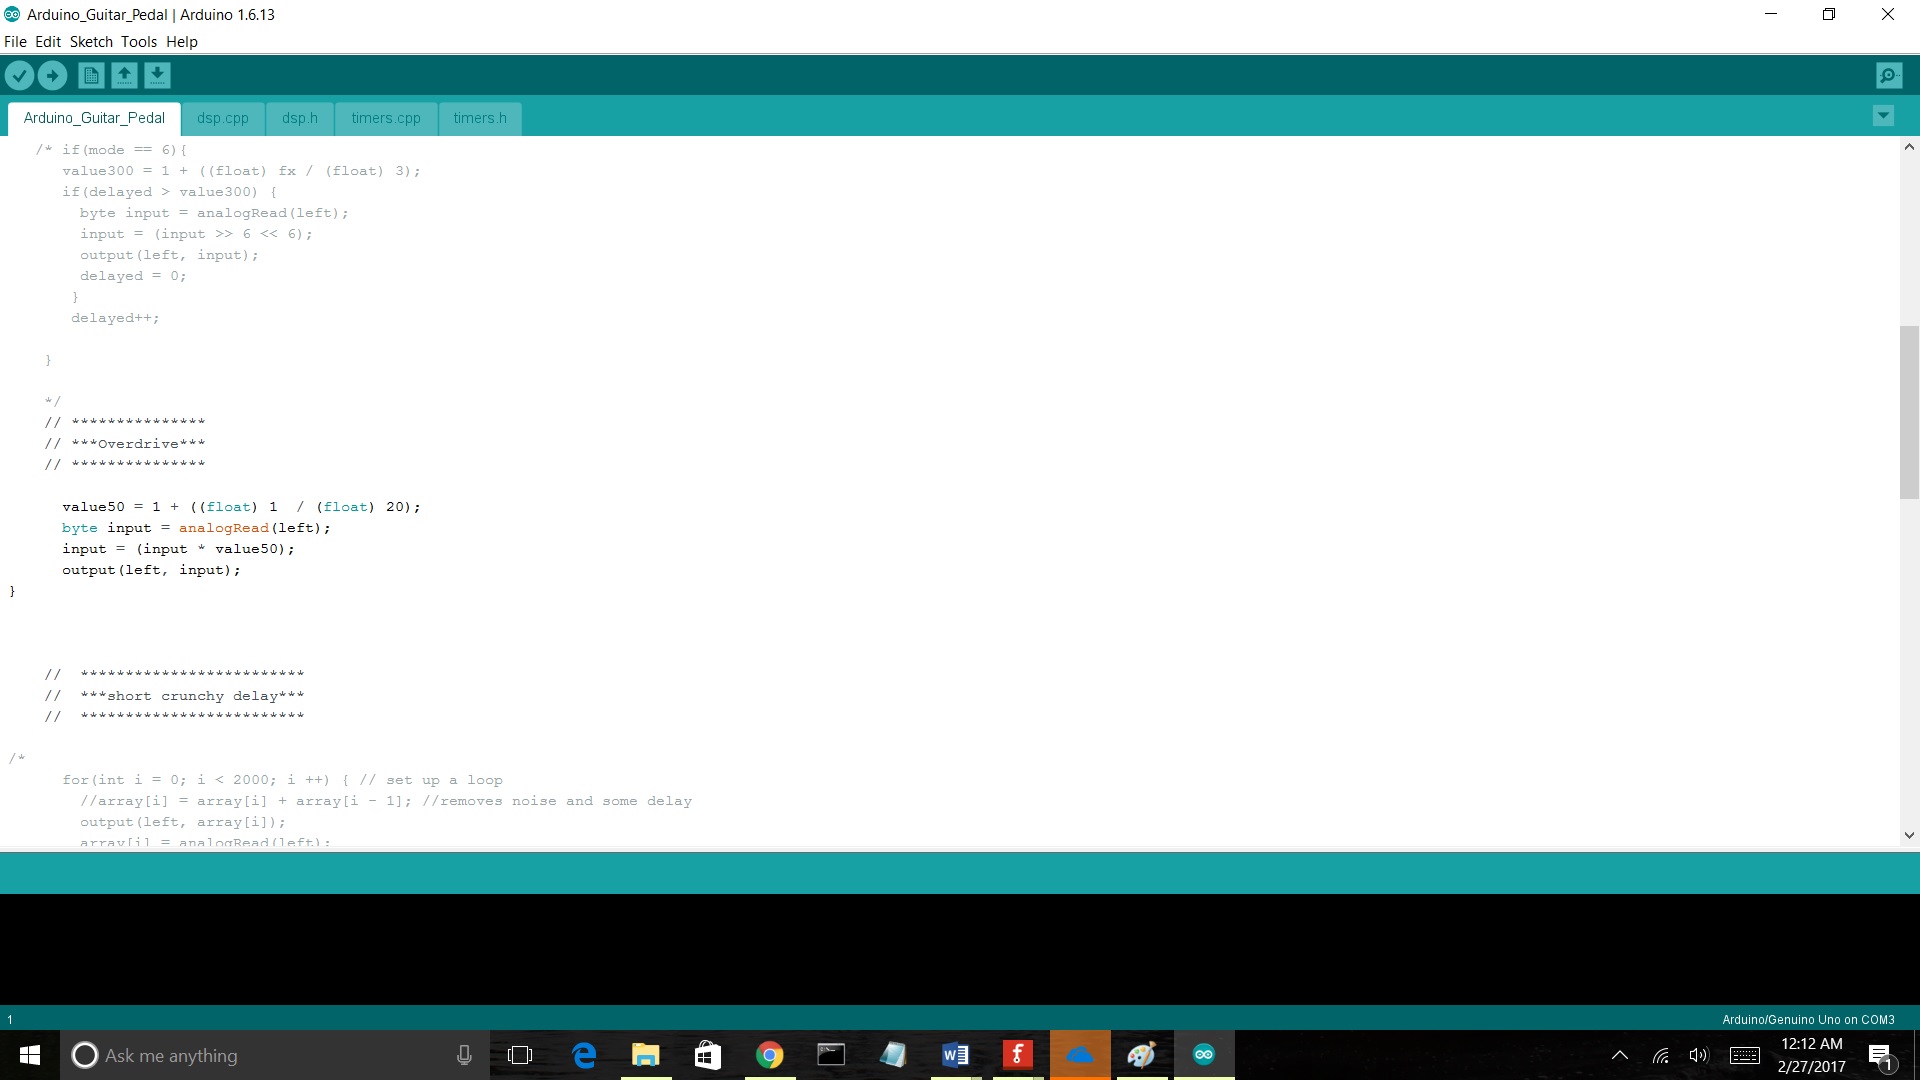Screen dimensions: 1920x1080
Task: Click the Save sketch down-arrow icon
Action: pos(157,75)
